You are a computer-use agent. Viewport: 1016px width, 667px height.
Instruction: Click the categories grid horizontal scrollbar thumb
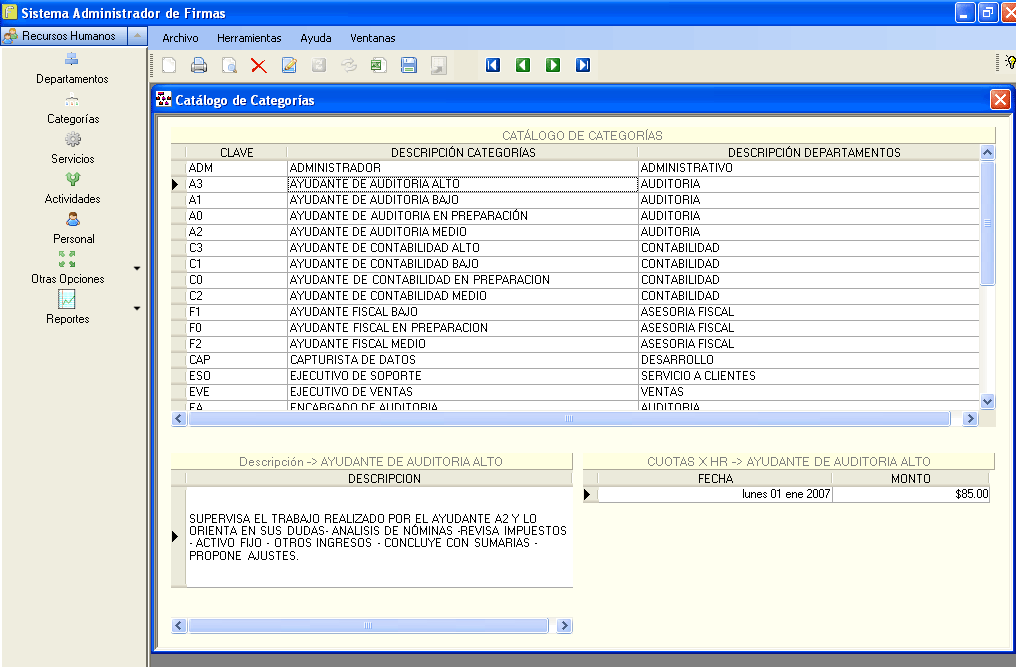point(569,419)
